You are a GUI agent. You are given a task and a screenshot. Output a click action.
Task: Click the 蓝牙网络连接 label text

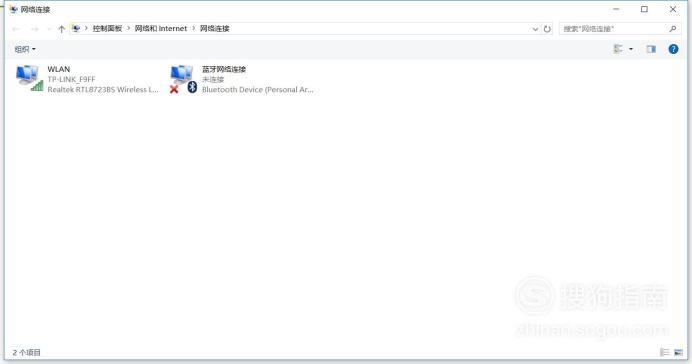224,69
